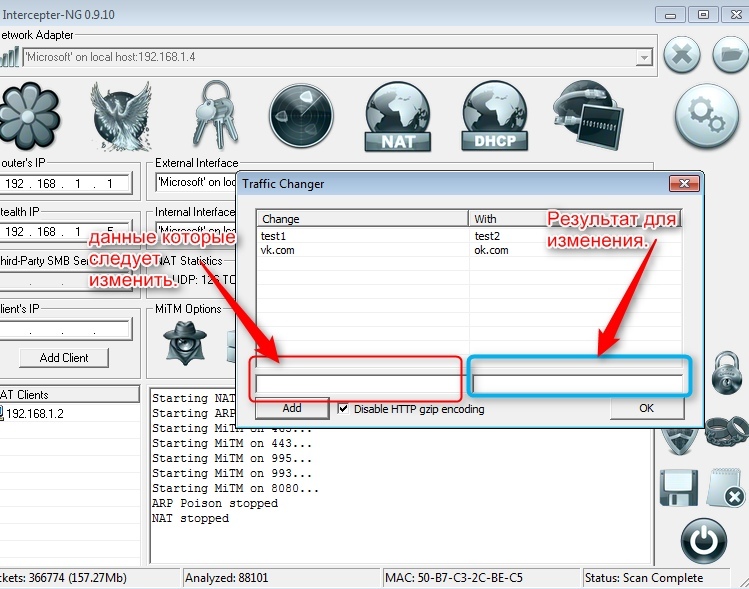Open the NAT mode globe icon
Image resolution: width=749 pixels, height=589 pixels.
[398, 117]
